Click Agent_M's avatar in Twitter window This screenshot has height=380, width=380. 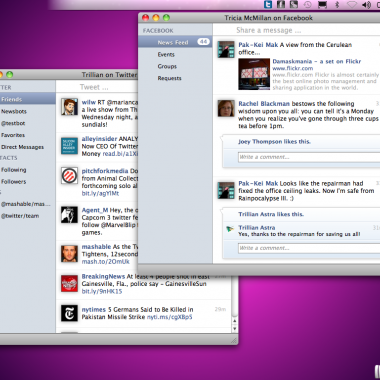[69, 215]
